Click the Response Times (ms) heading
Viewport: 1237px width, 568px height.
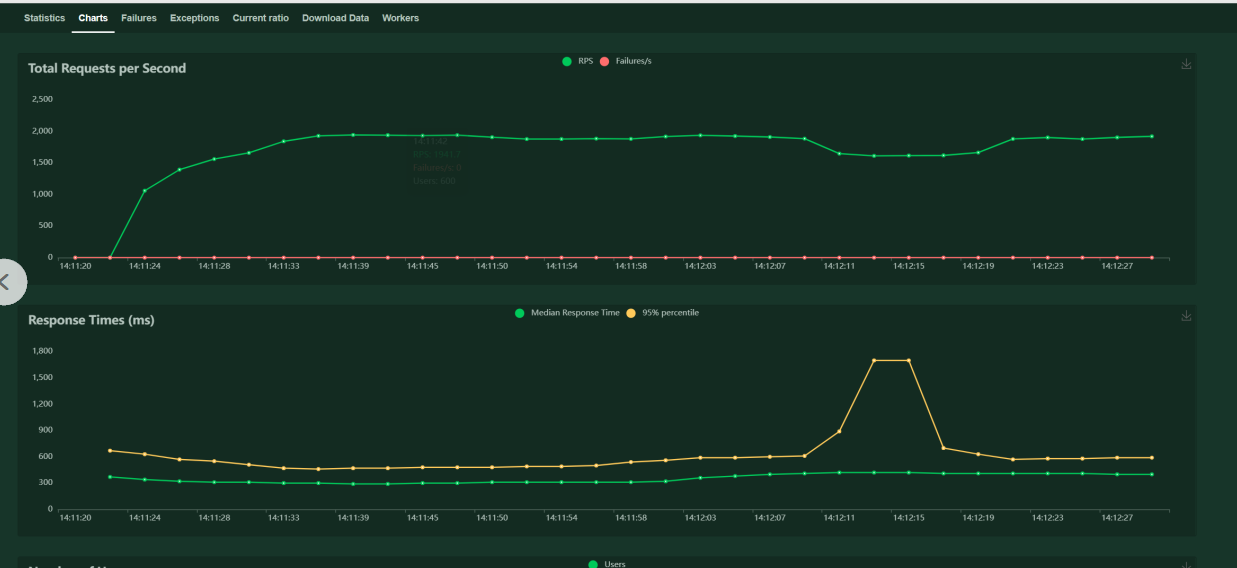pos(91,320)
